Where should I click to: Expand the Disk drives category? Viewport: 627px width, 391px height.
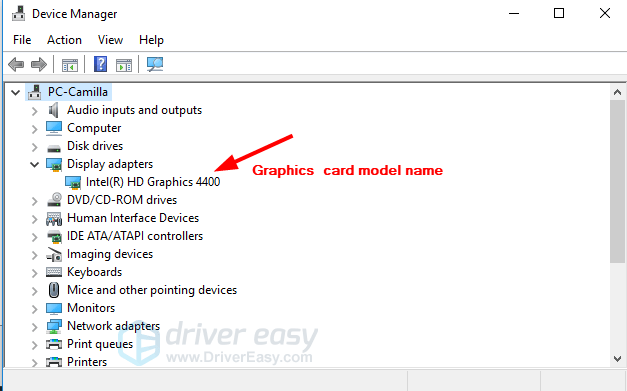(35, 147)
